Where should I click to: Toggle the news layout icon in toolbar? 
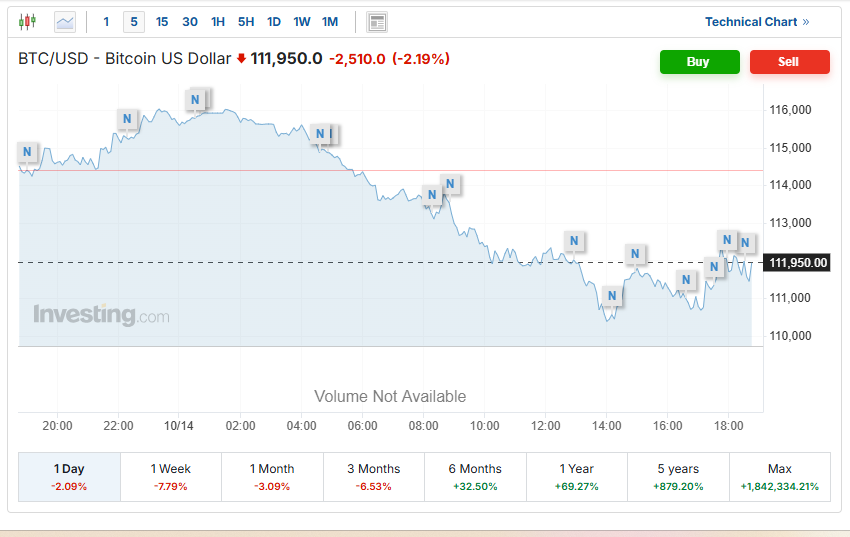click(x=377, y=21)
